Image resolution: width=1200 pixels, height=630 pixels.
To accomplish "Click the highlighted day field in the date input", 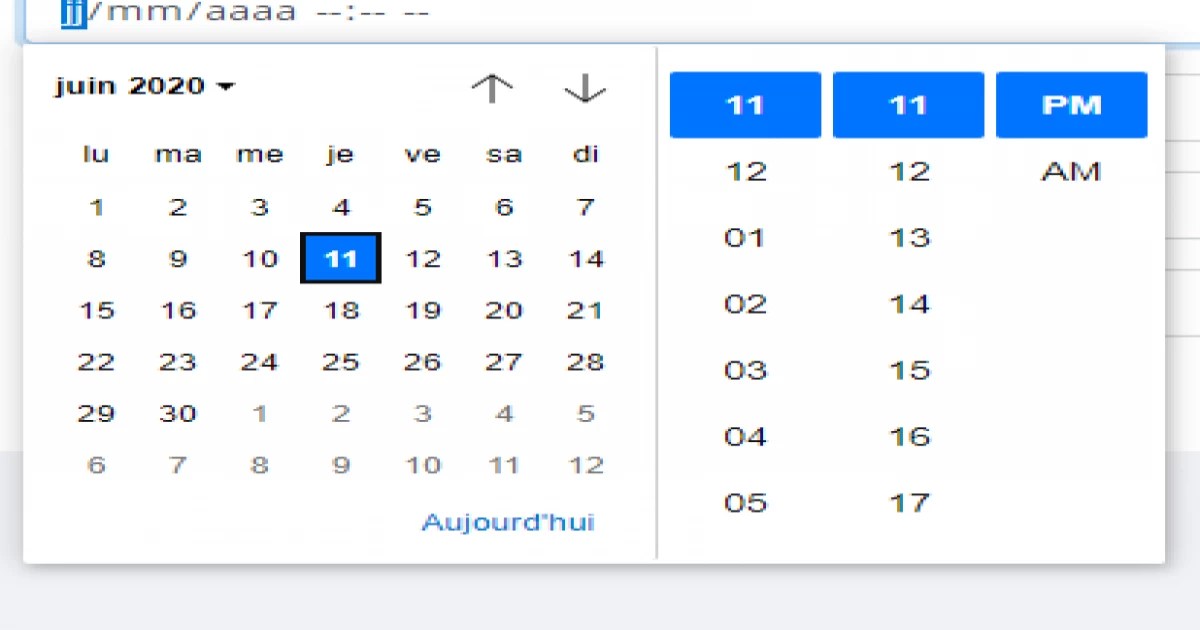I will coord(69,13).
